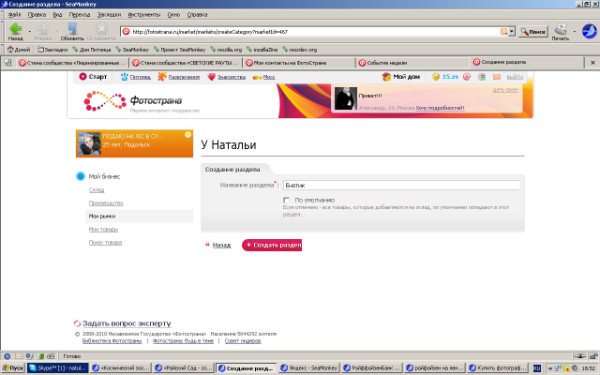Image resolution: width=600 pixels, height=375 pixels.
Task: Open the new tab button on tab bar
Action: [x=8, y=63]
